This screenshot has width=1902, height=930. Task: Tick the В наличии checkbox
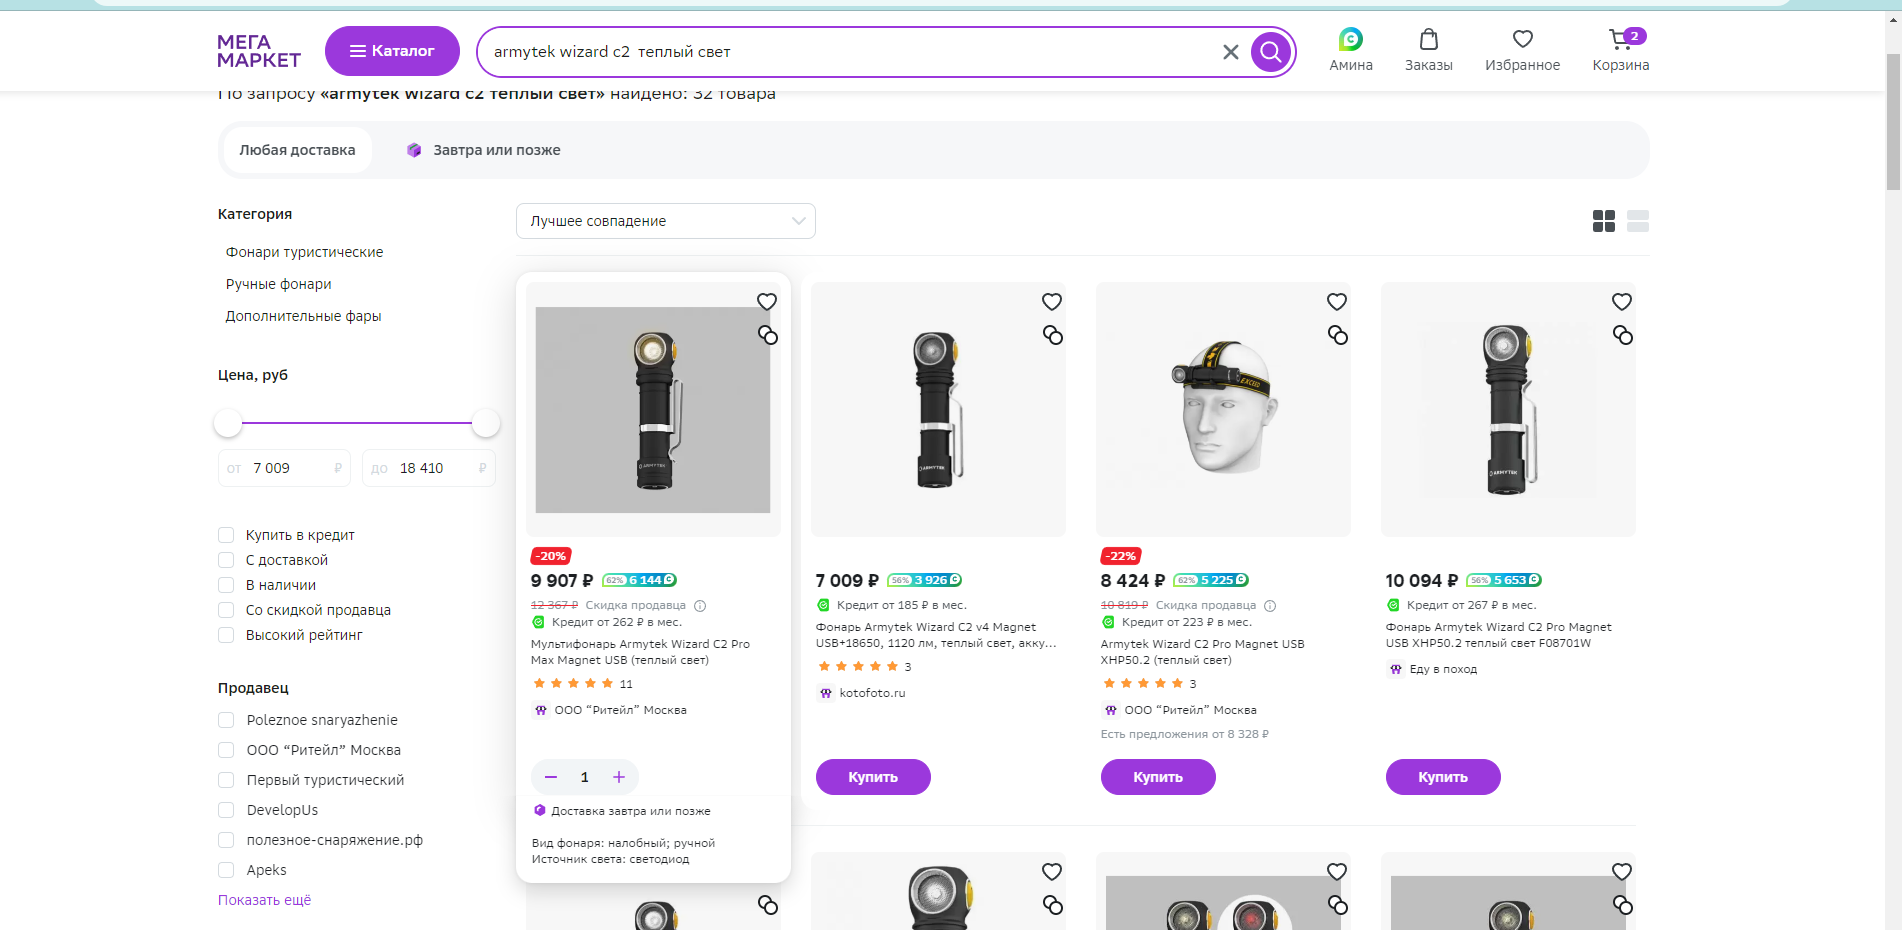[226, 585]
